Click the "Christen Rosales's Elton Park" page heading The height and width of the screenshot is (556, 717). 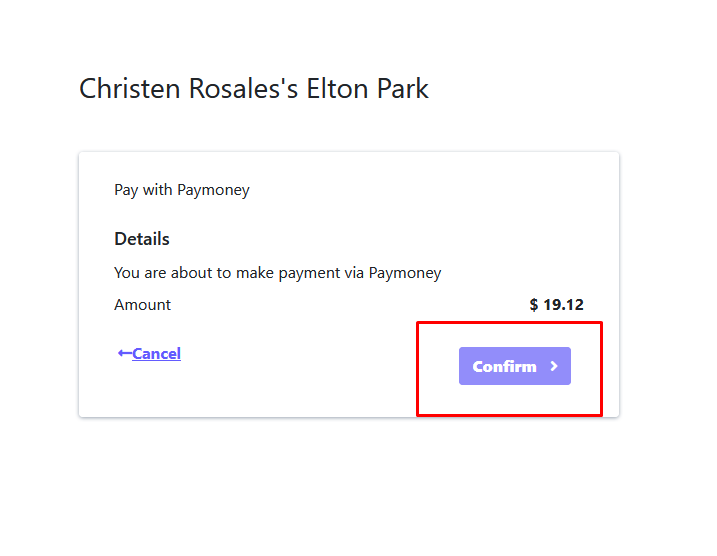pyautogui.click(x=253, y=89)
